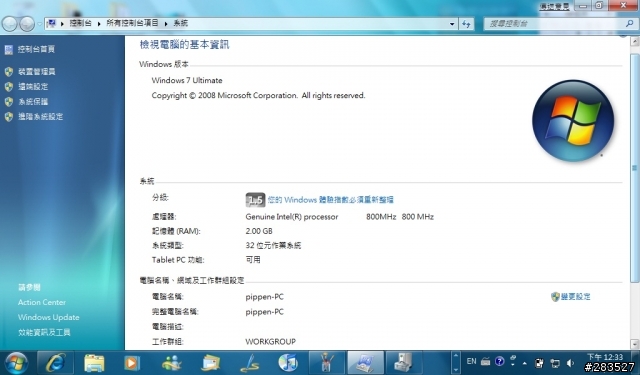Click the EN language indicator
This screenshot has height=375, width=640.
click(471, 361)
